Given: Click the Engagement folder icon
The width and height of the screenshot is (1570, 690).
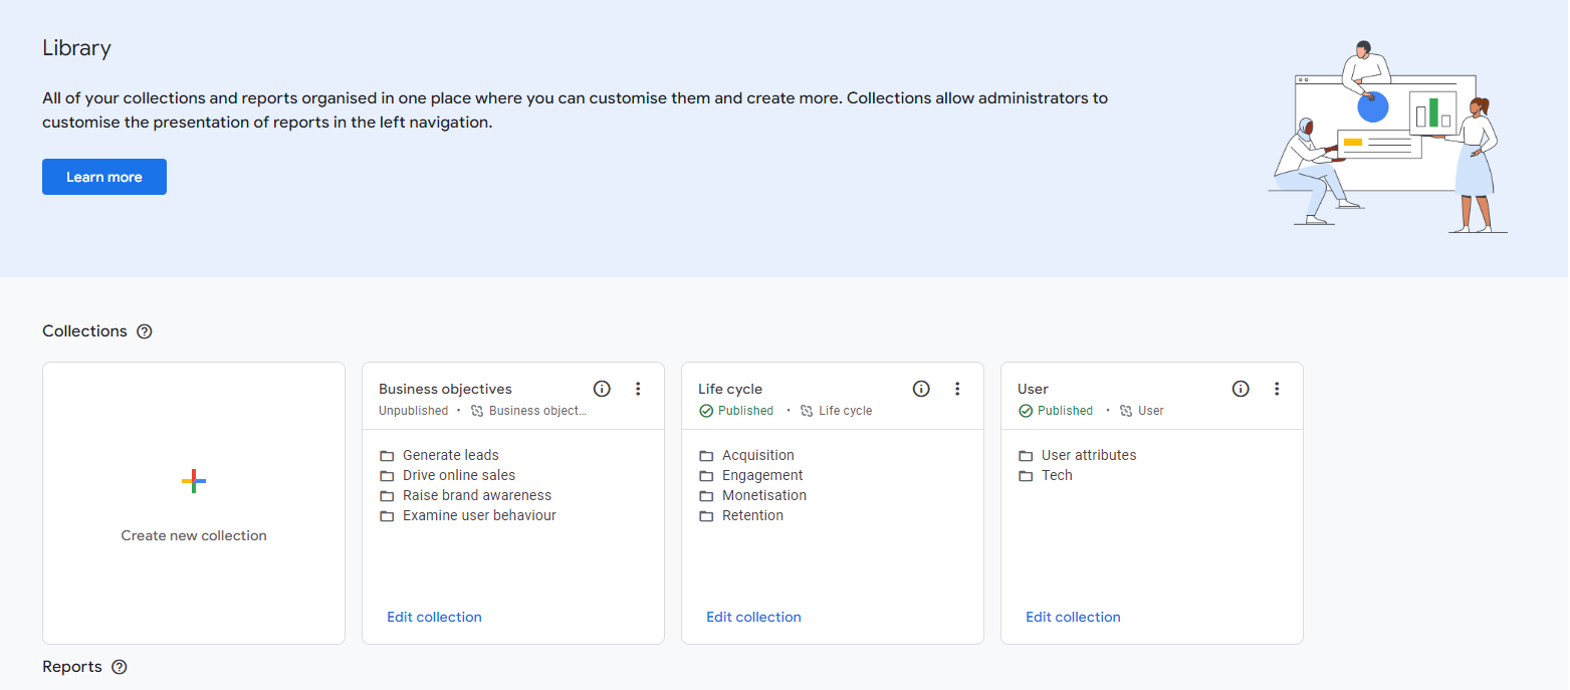Looking at the screenshot, I should [706, 476].
